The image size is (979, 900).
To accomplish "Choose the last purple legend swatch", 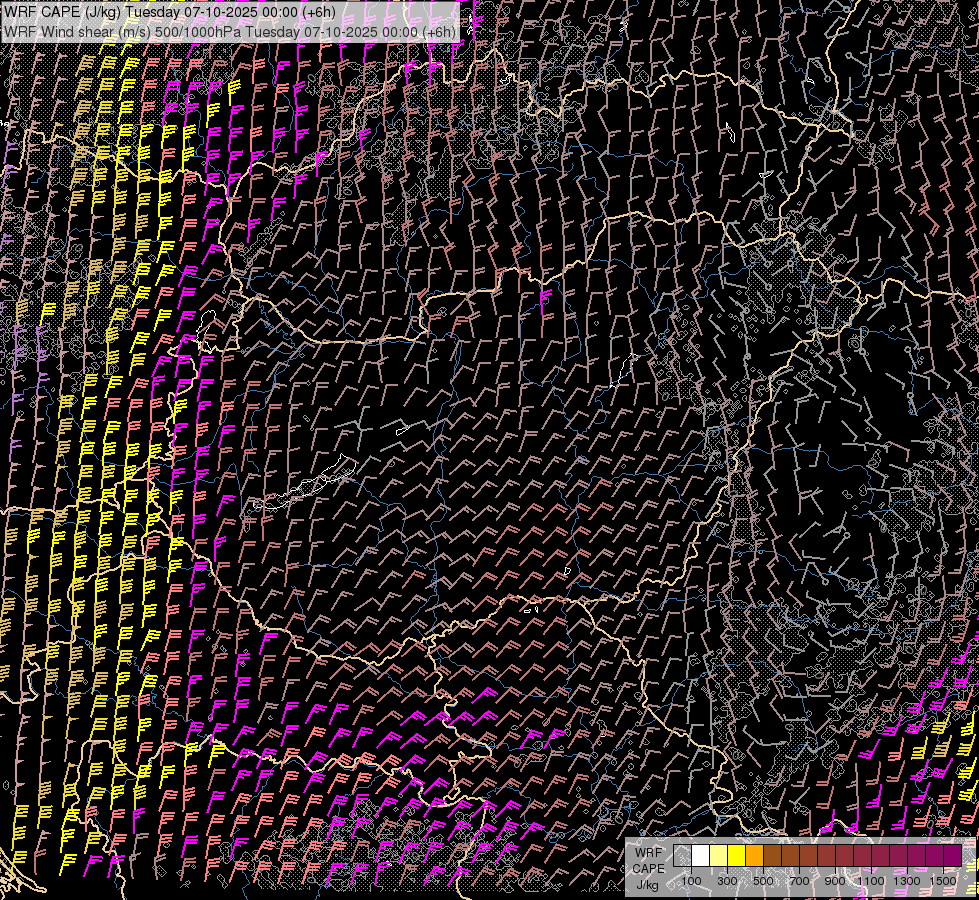I will pyautogui.click(x=952, y=856).
